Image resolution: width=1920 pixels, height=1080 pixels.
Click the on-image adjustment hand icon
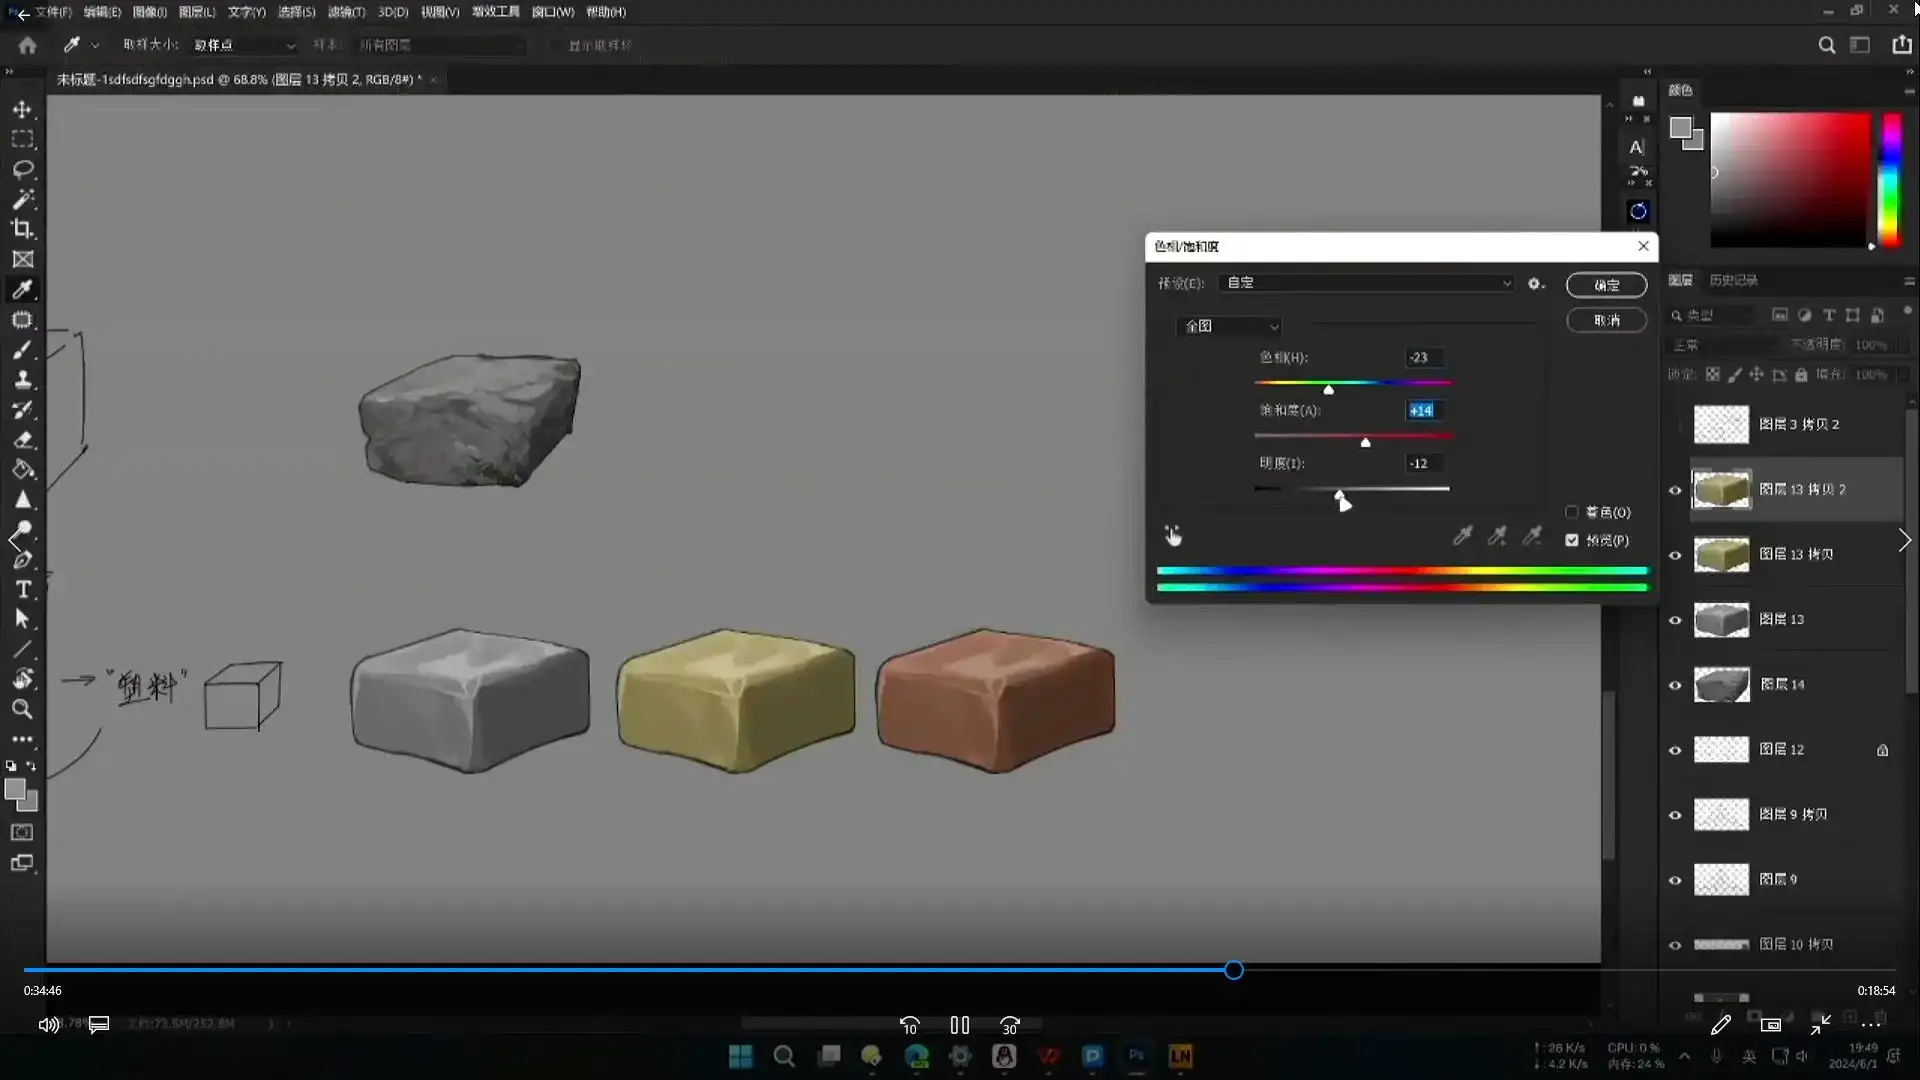(1173, 537)
